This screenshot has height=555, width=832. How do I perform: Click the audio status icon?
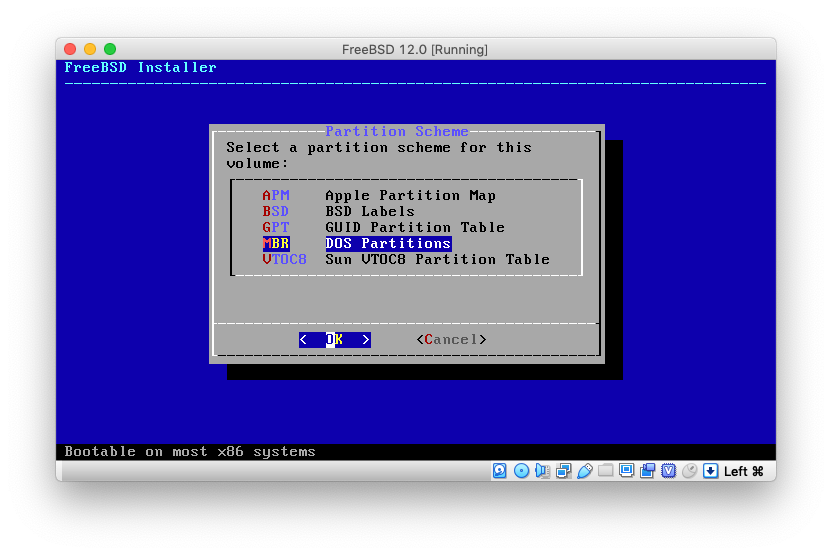pos(542,471)
